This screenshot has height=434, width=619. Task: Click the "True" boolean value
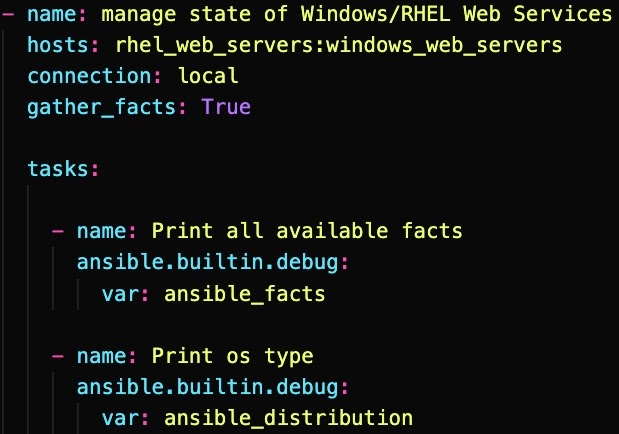pyautogui.click(x=226, y=107)
